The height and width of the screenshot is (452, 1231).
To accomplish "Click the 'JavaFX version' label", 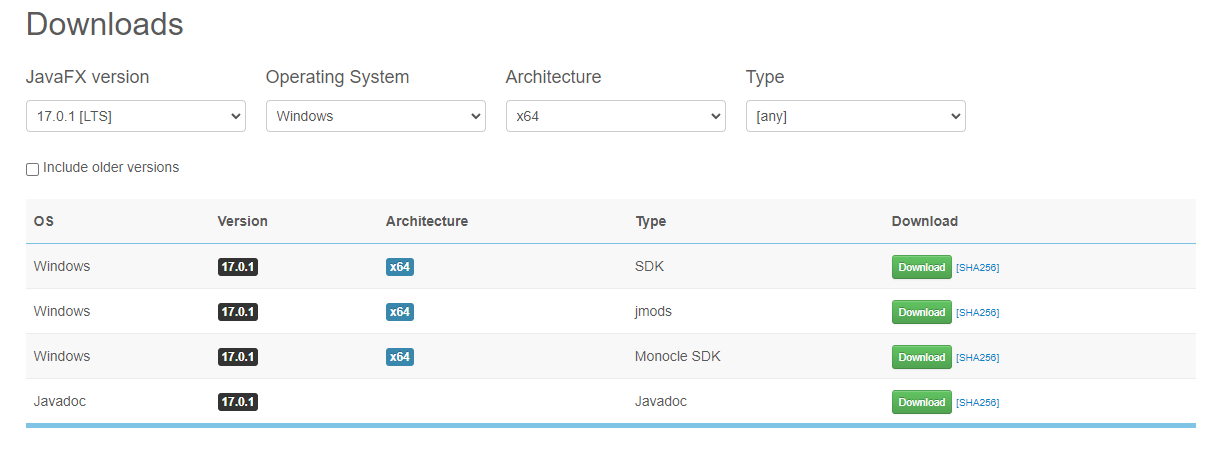I will point(88,77).
